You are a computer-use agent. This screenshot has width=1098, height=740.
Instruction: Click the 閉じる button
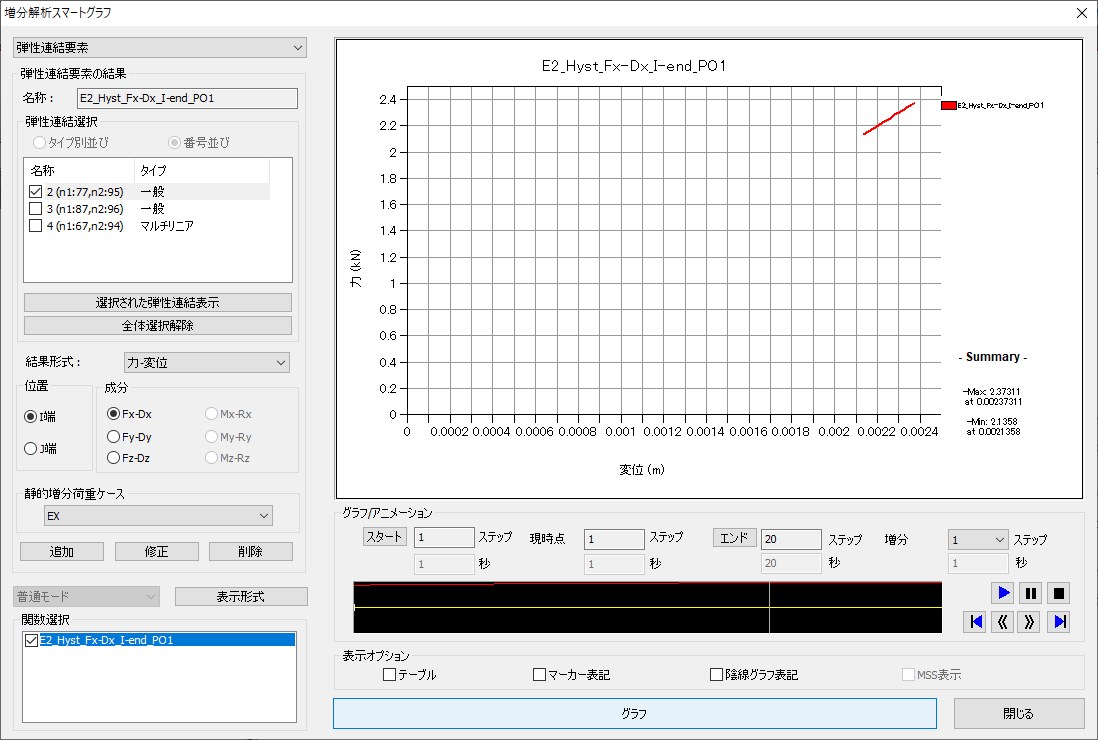1019,713
